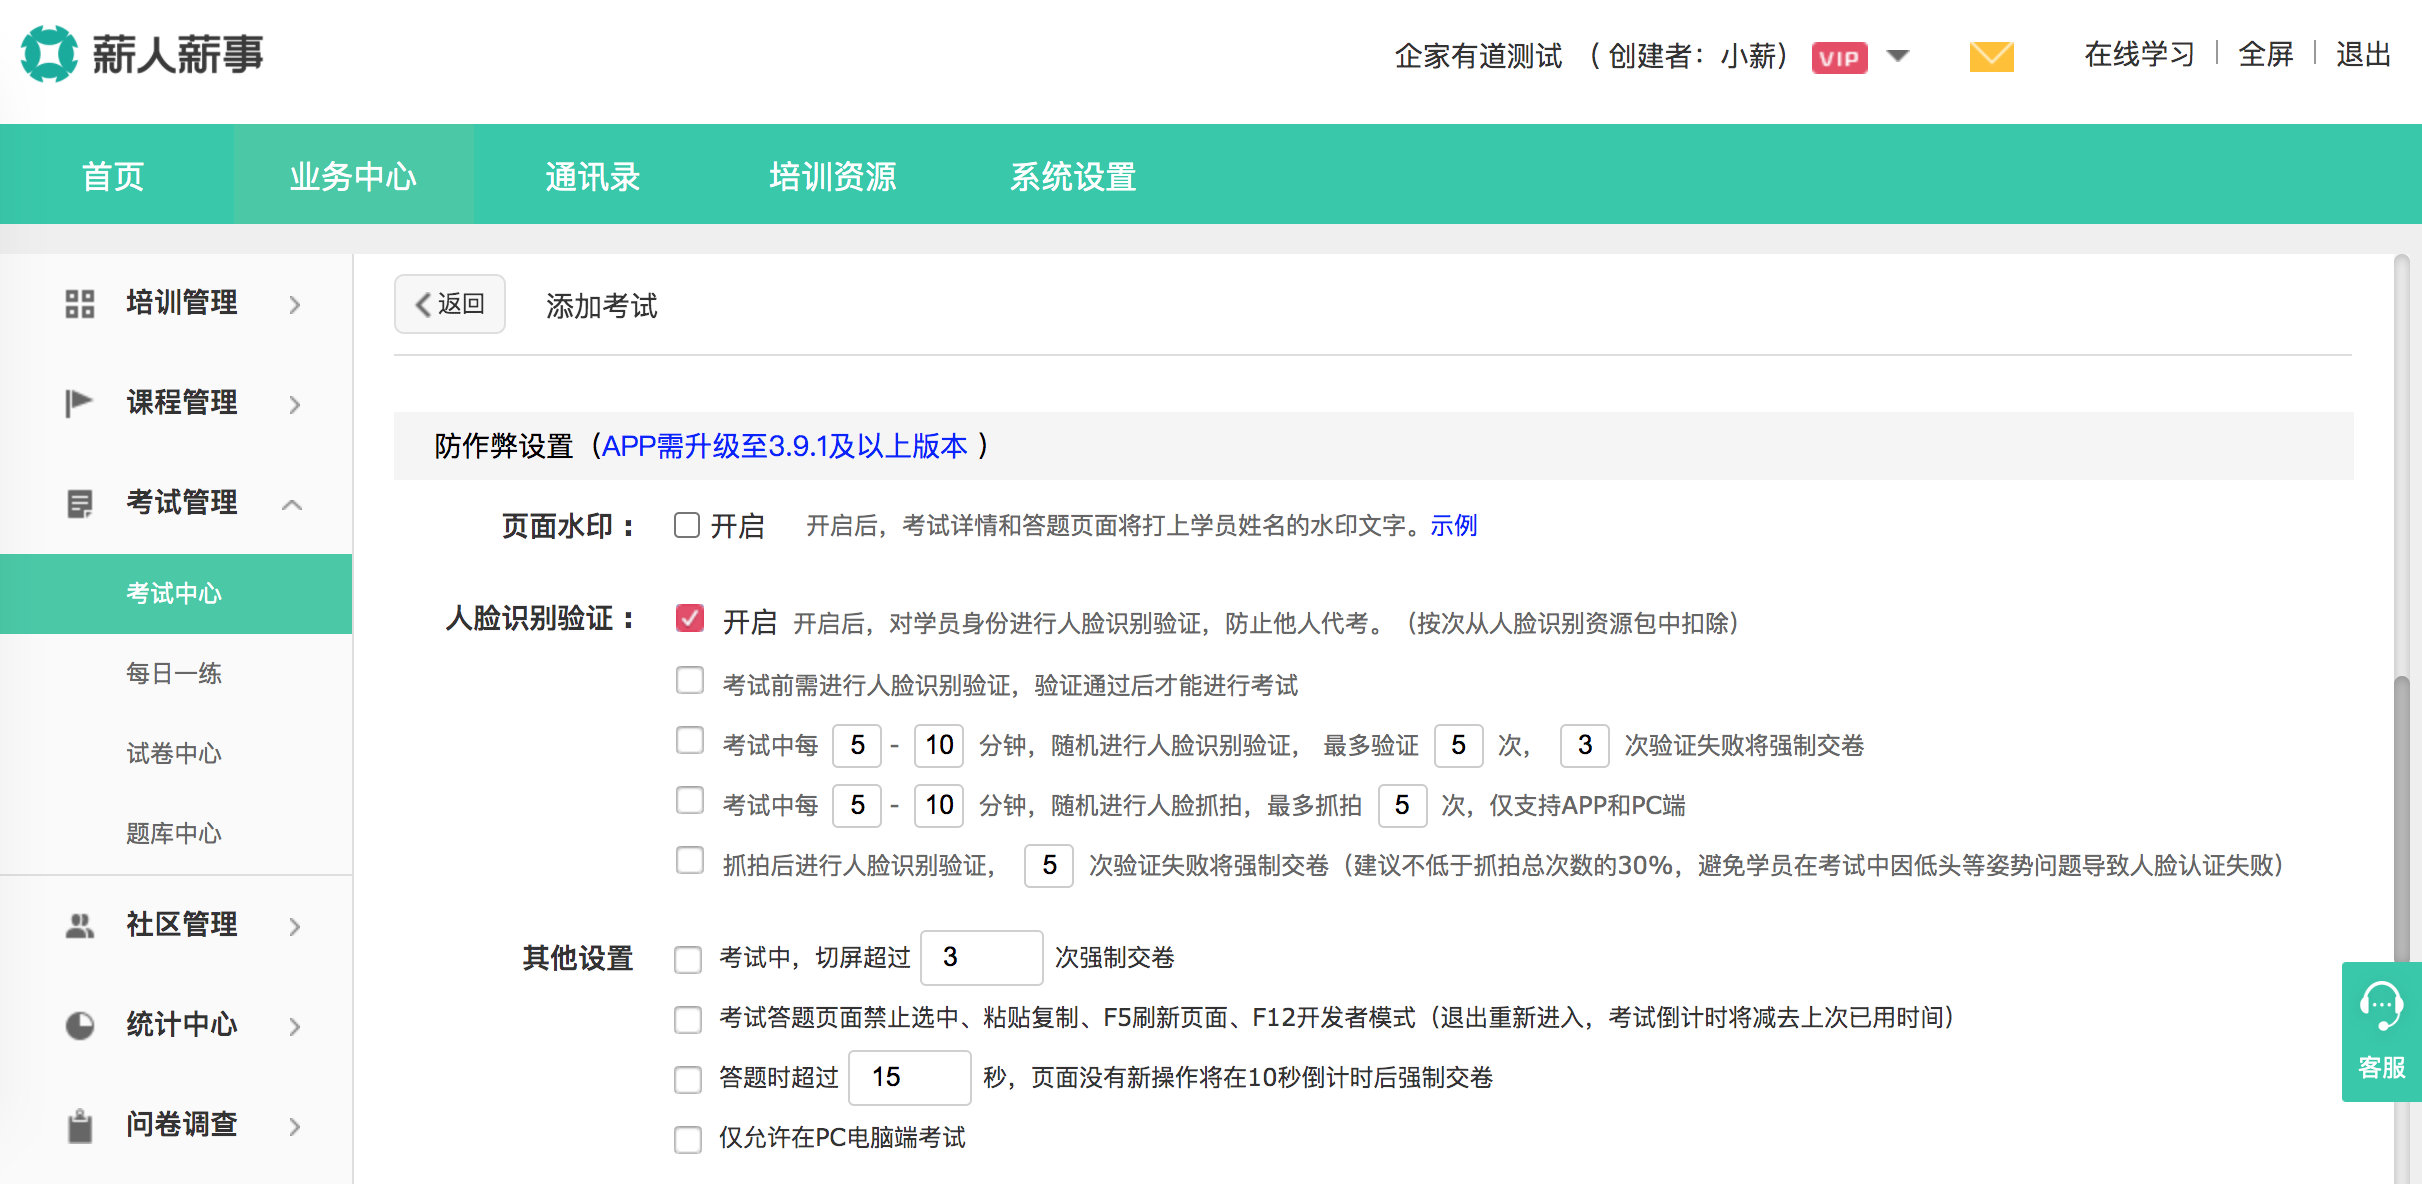Click the 问卷调查 clipboard icon
Screen dimensions: 2422x1184
coord(80,1125)
